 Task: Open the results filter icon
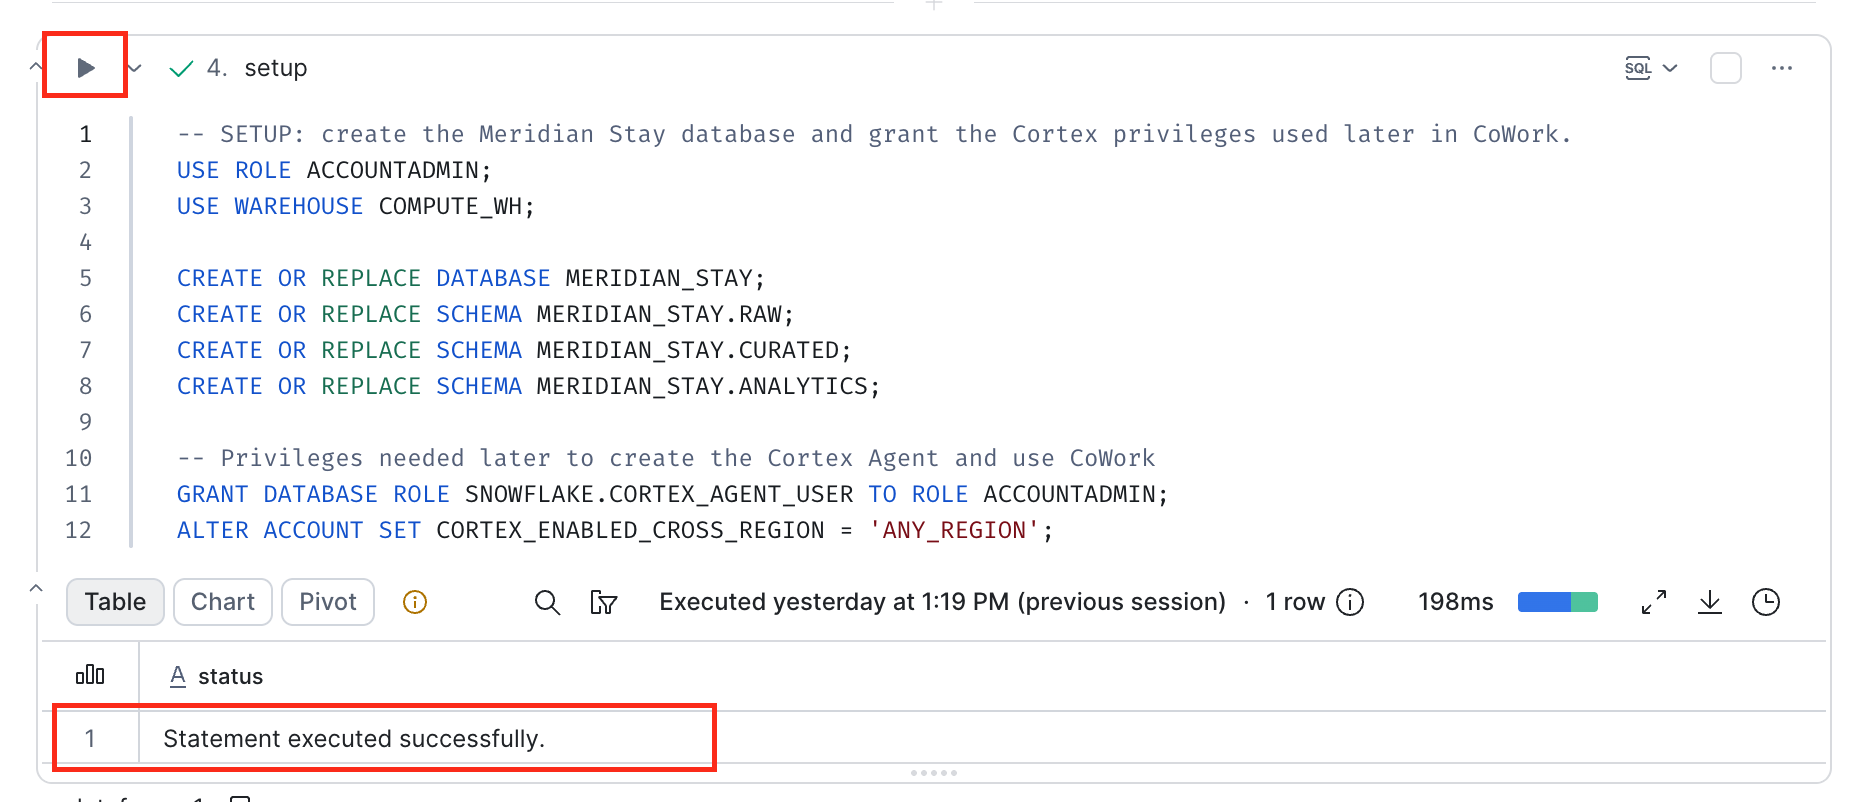coord(603,602)
